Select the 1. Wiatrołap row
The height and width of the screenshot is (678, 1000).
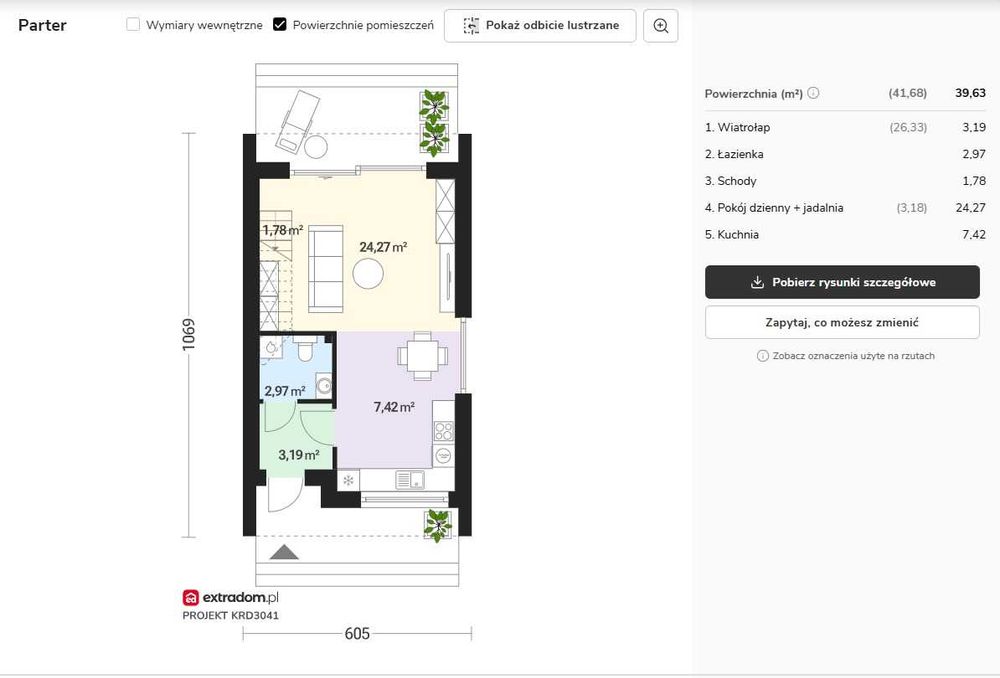(x=845, y=128)
